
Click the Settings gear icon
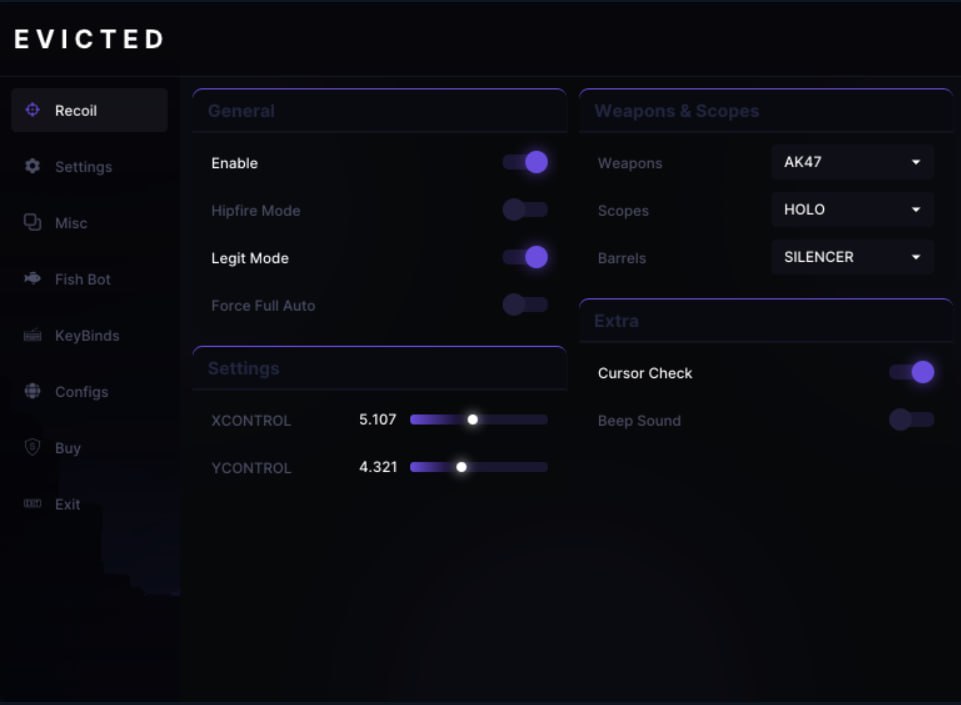tap(30, 166)
